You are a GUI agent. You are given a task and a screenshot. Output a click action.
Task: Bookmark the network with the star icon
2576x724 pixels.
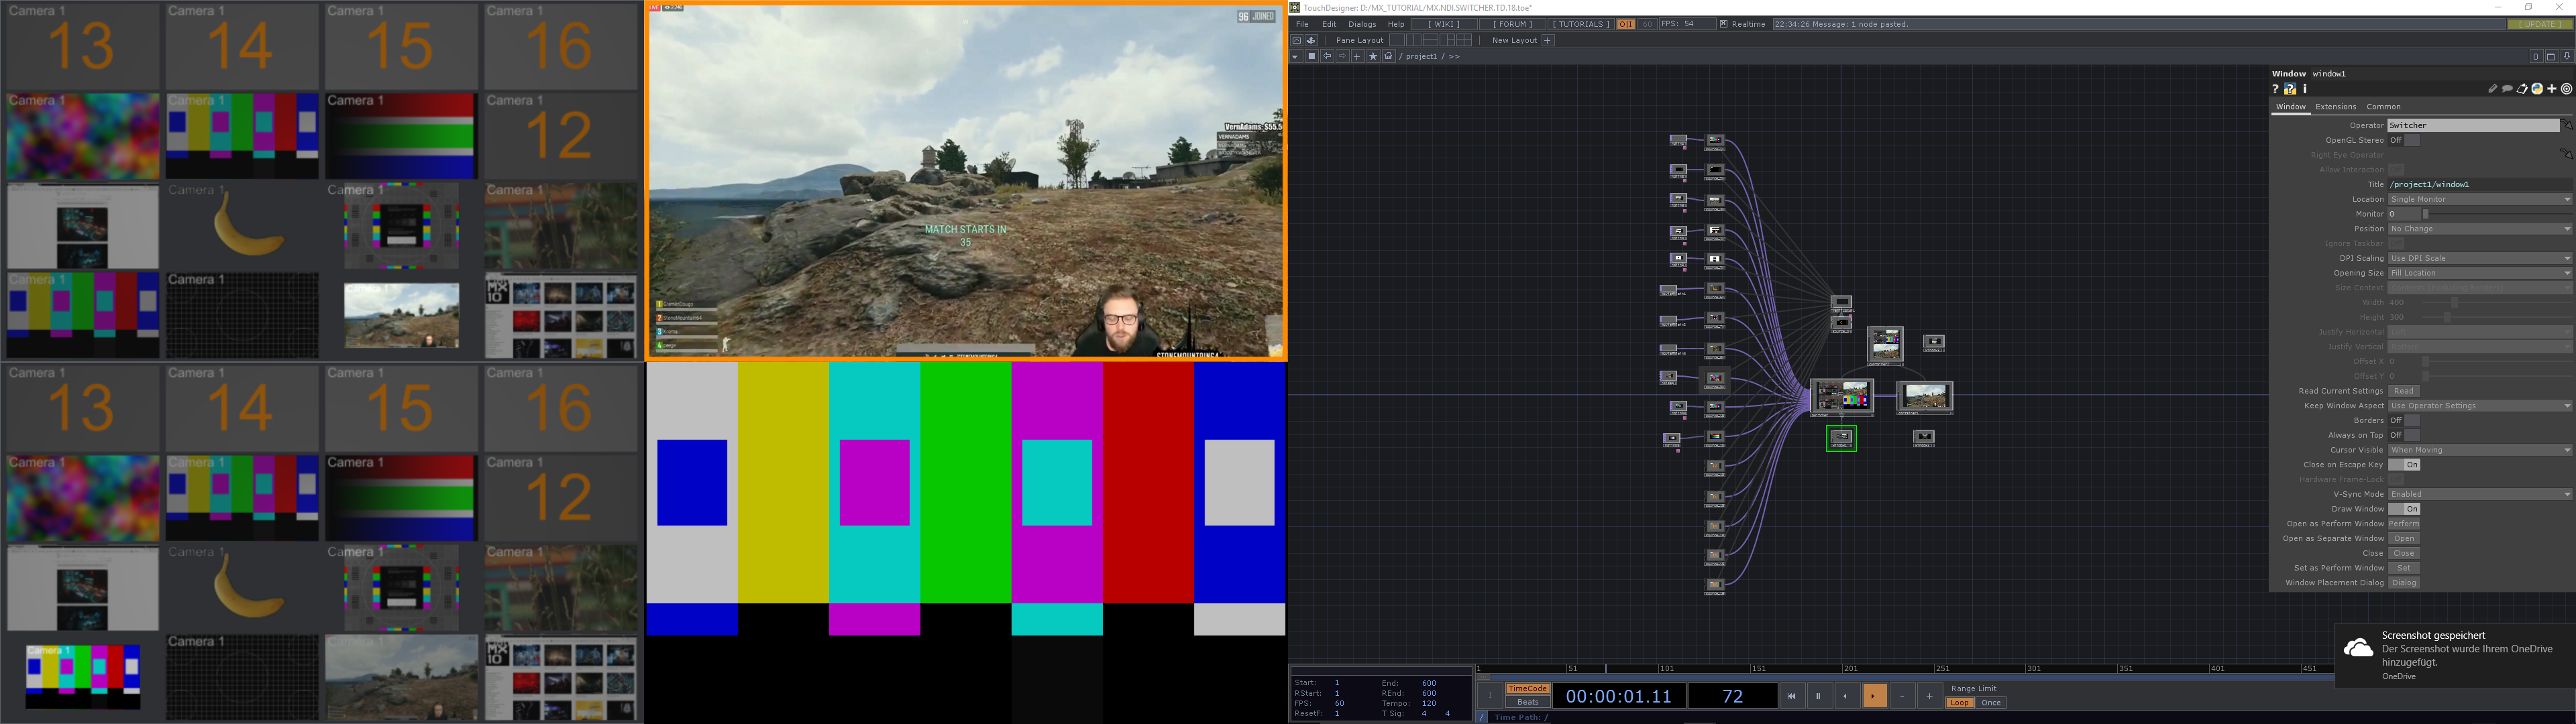(x=1373, y=56)
